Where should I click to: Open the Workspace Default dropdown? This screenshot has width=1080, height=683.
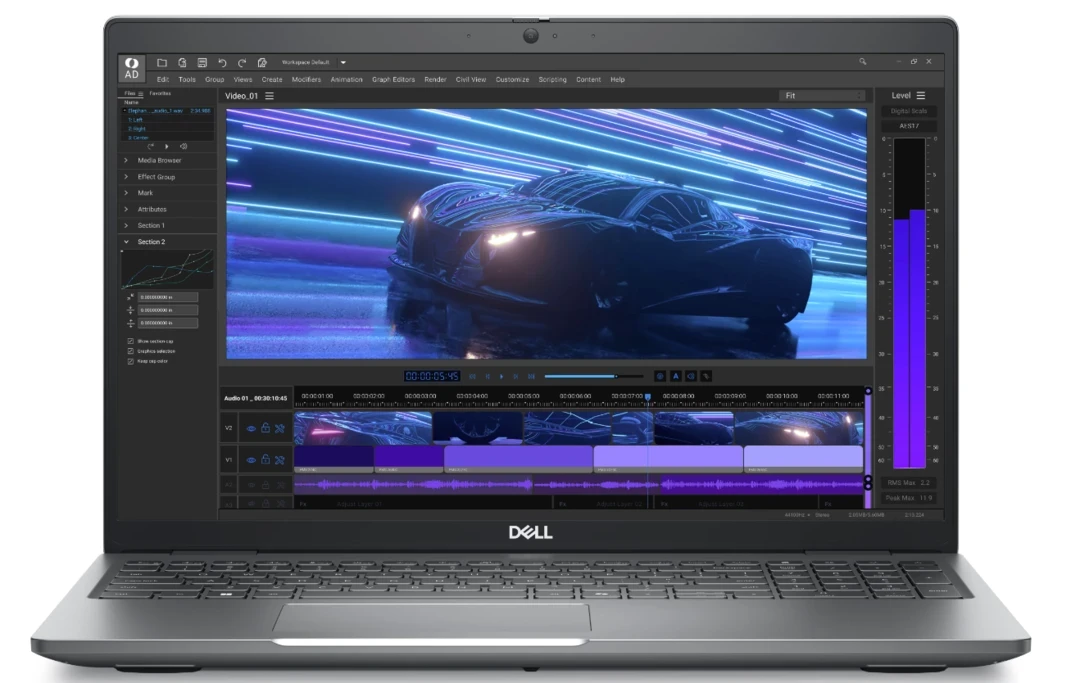(x=343, y=62)
